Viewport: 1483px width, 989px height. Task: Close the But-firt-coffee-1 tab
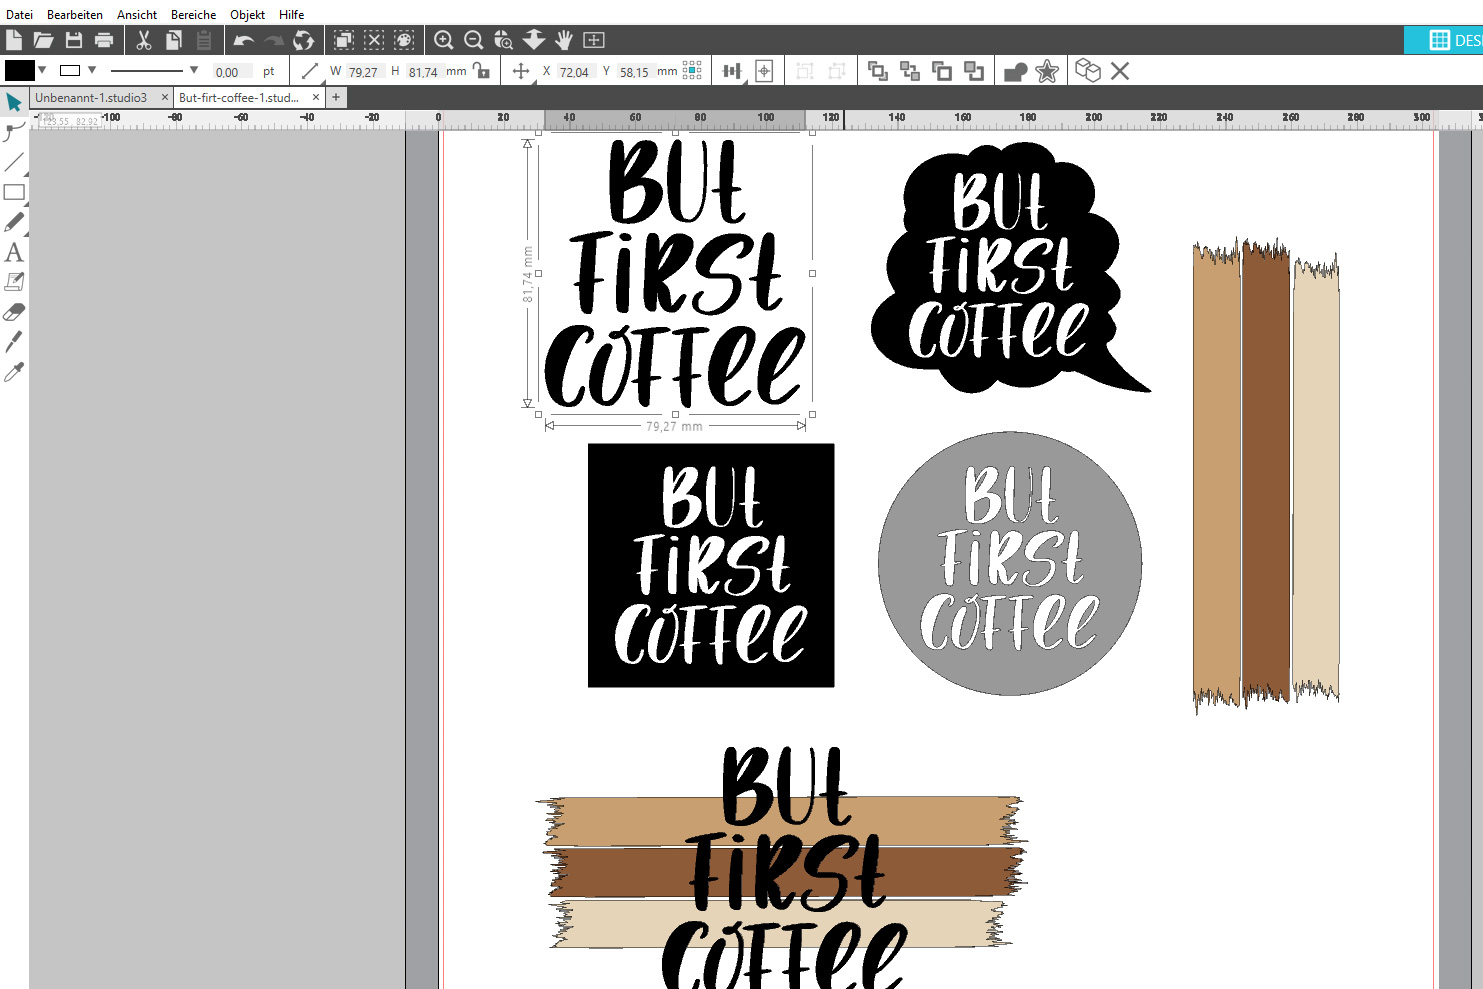[316, 97]
